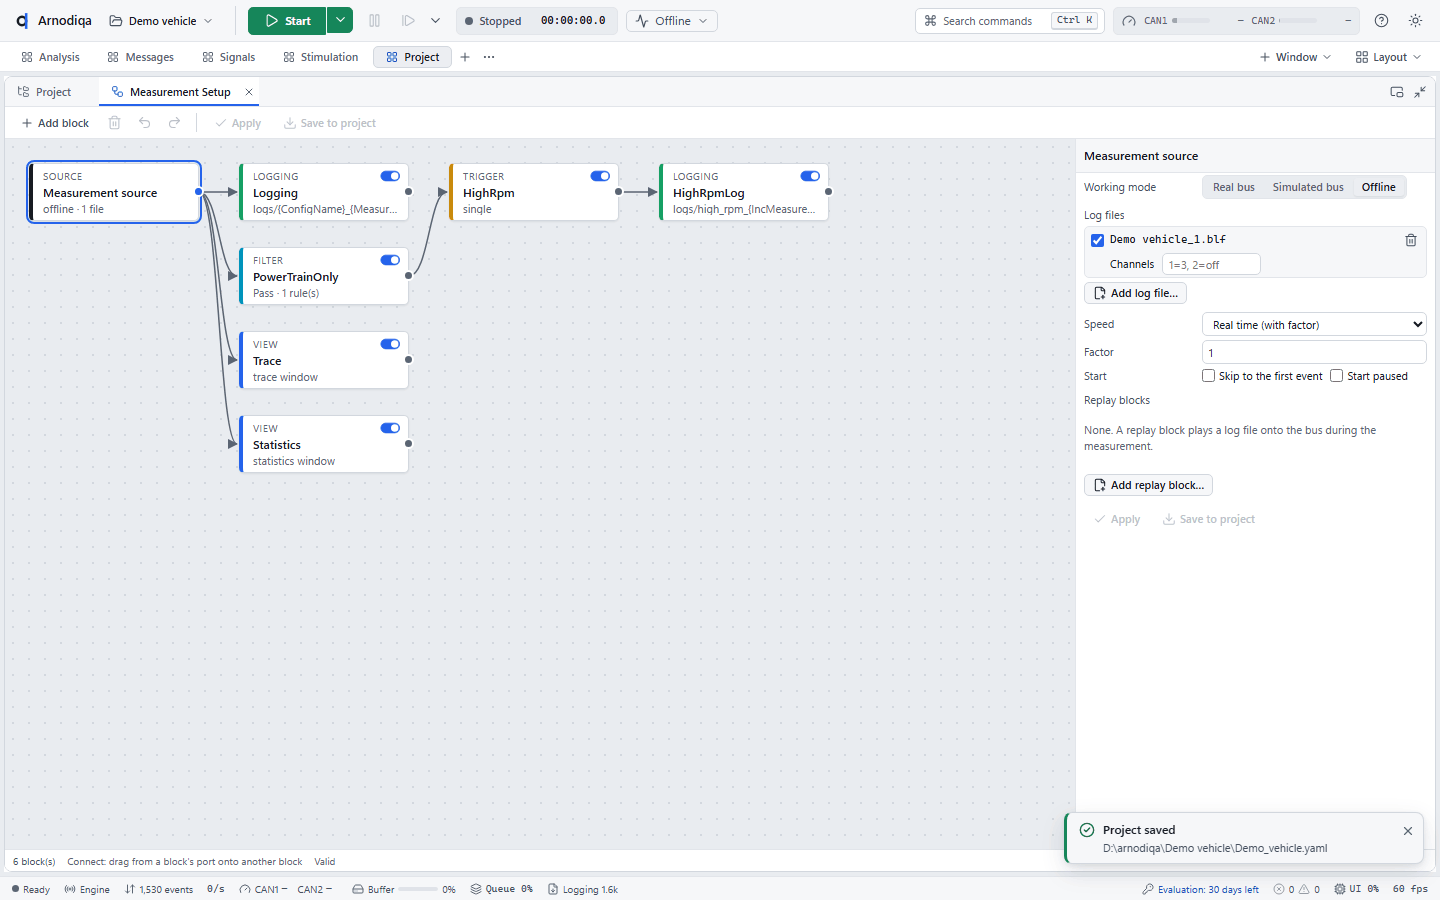Click Add replay block button

1148,485
